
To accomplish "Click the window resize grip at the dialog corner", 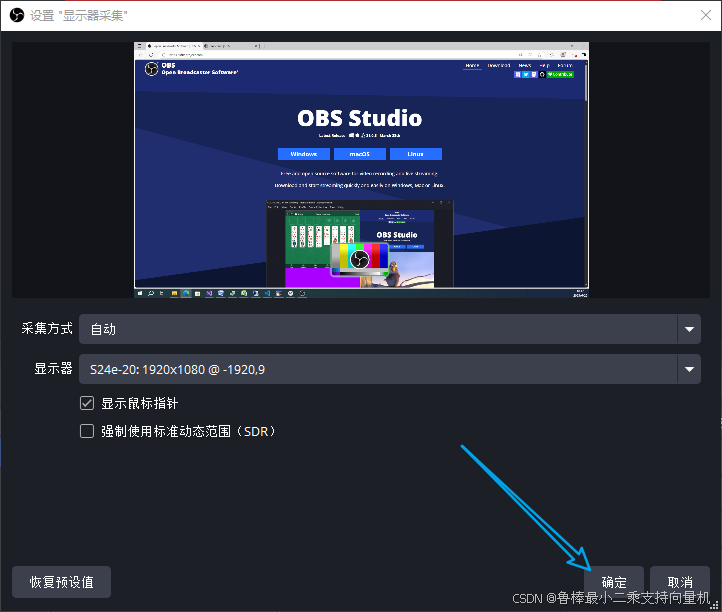I will click(x=715, y=605).
